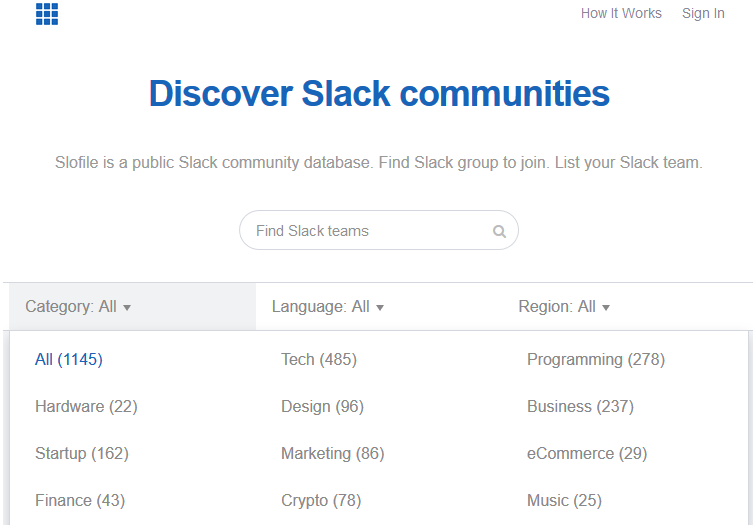Image resolution: width=756 pixels, height=528 pixels.
Task: Filter by Startup (162) category
Action: tap(81, 453)
